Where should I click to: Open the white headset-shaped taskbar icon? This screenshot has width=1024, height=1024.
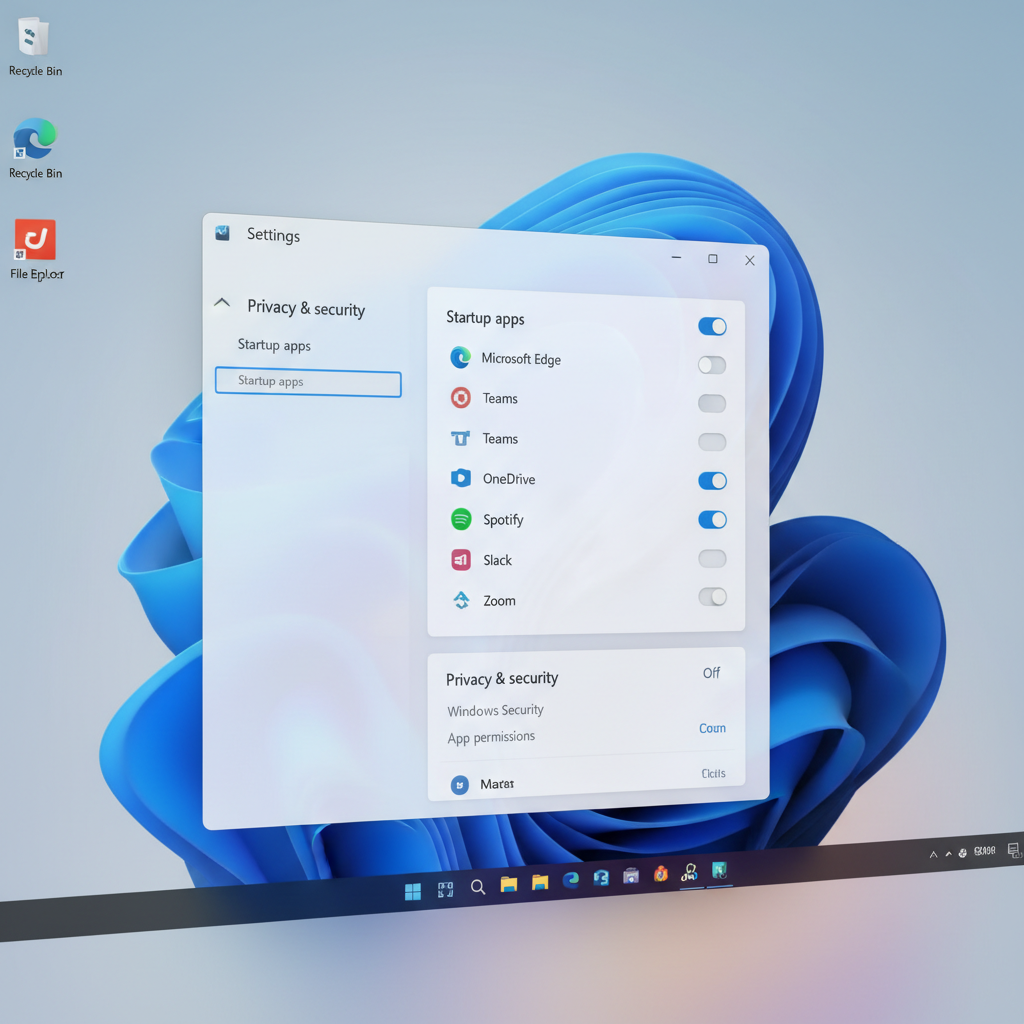690,872
